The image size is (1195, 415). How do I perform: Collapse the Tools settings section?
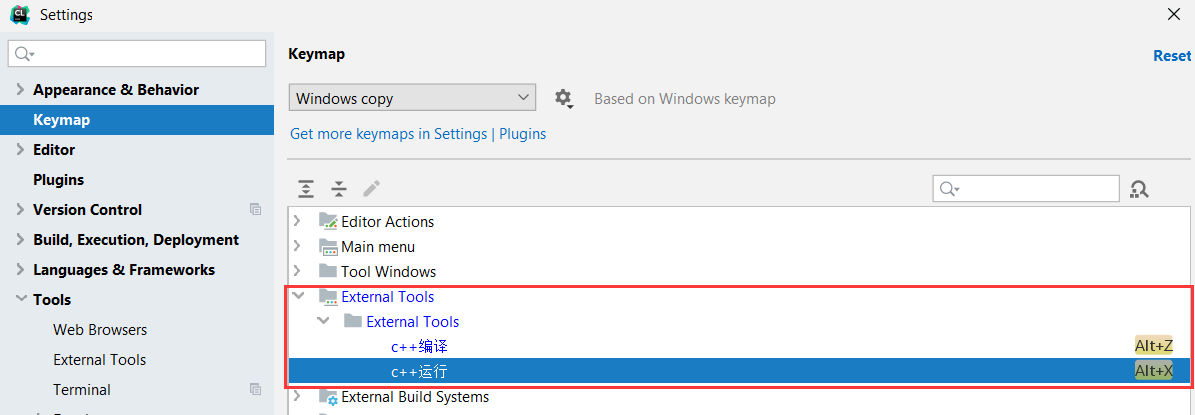20,299
